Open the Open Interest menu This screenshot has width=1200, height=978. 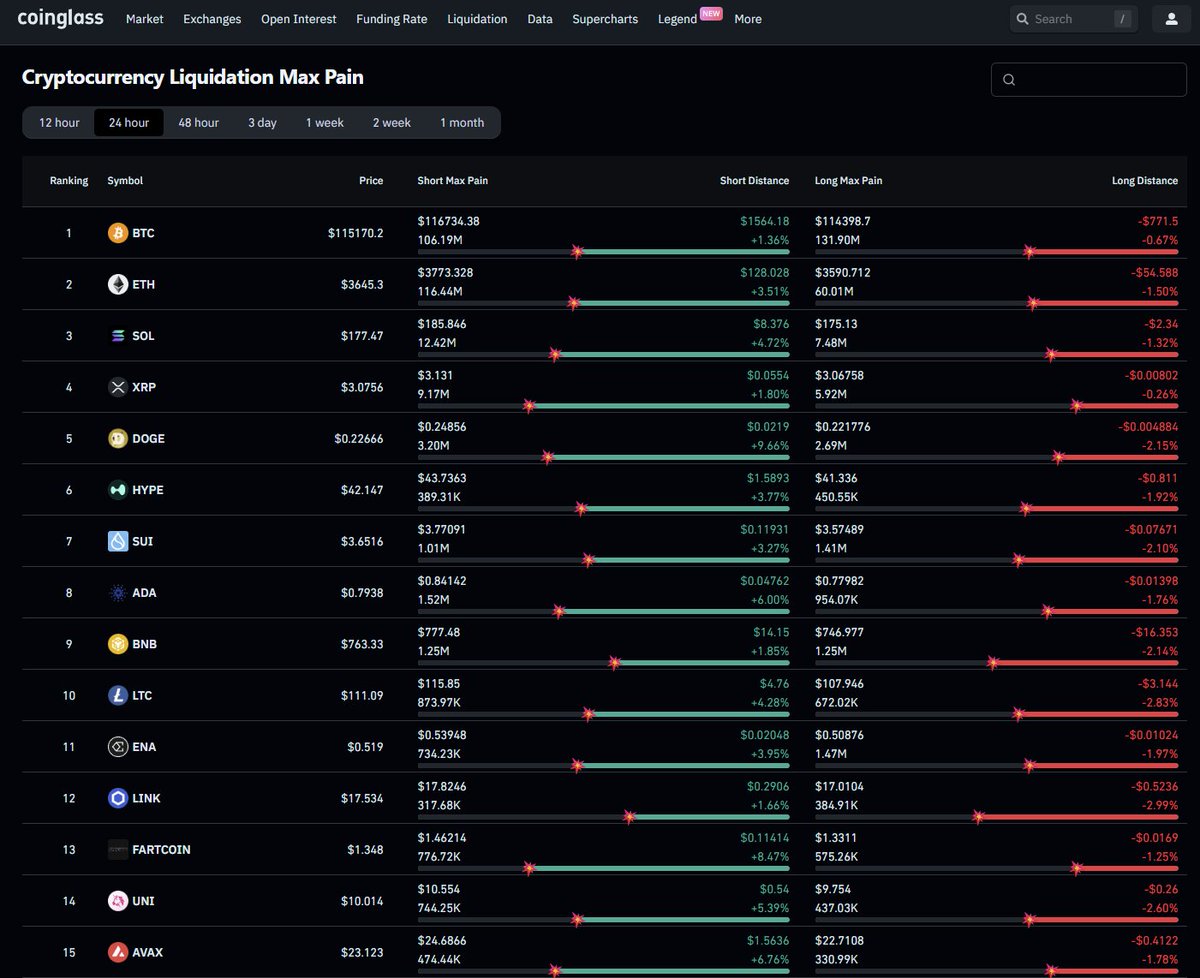pos(299,19)
